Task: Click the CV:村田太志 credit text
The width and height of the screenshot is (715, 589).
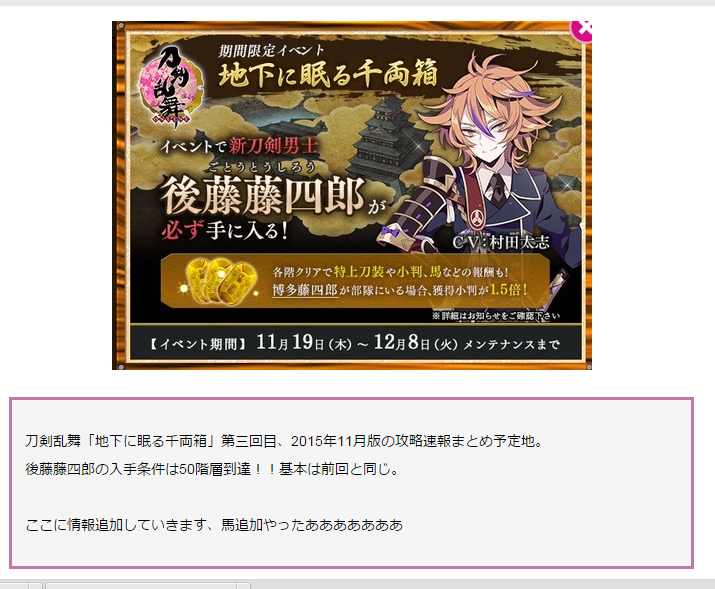Action: click(x=501, y=242)
